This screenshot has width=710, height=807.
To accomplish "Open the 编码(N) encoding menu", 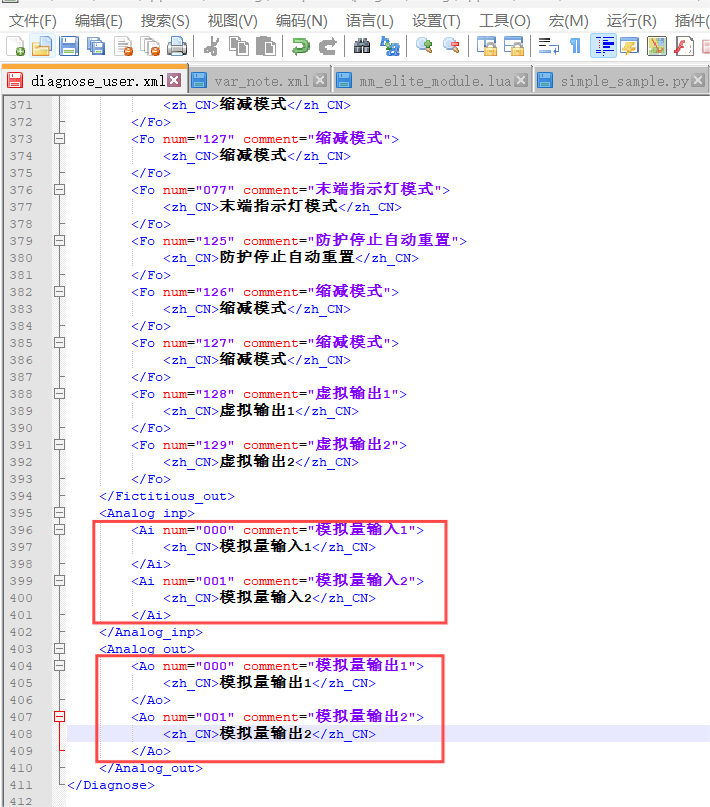I will (301, 20).
